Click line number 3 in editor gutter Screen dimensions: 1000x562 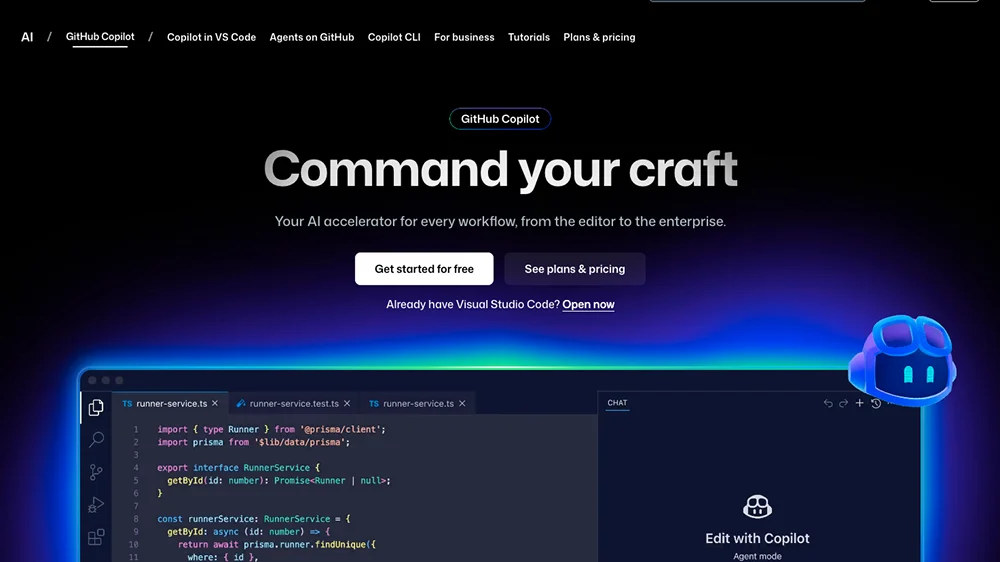(x=136, y=455)
